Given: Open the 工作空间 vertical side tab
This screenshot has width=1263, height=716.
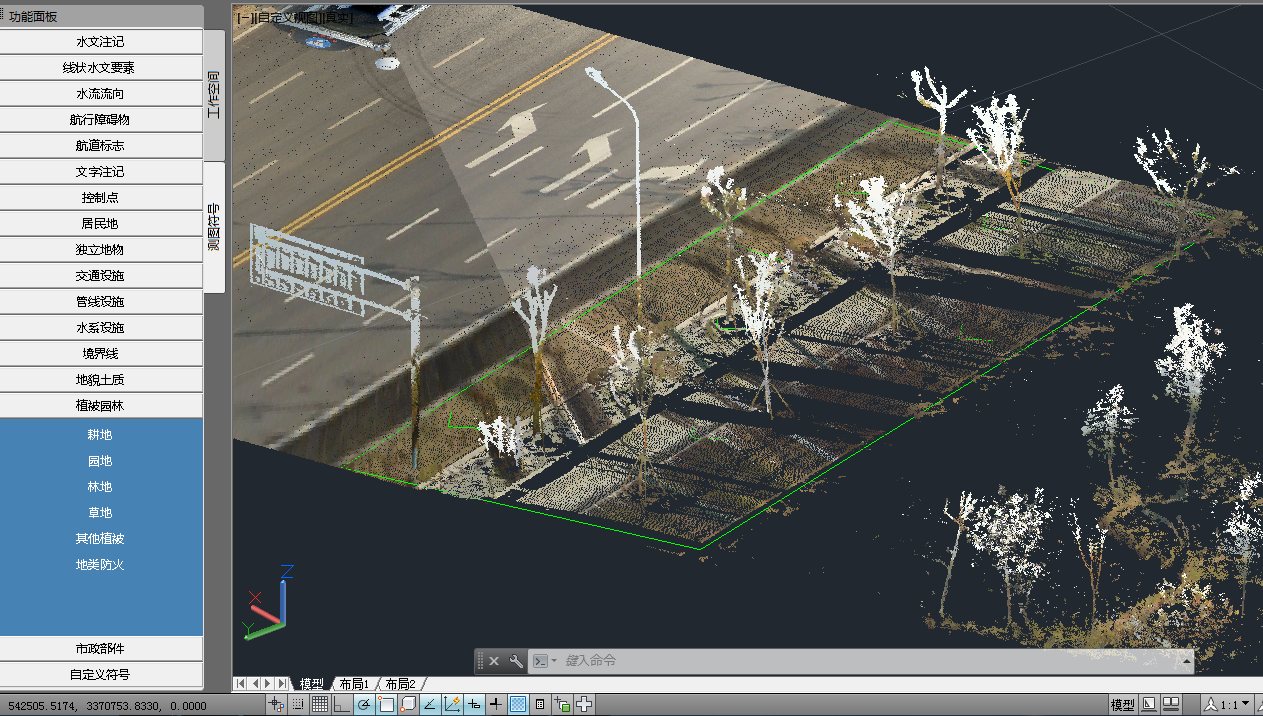Looking at the screenshot, I should [214, 95].
